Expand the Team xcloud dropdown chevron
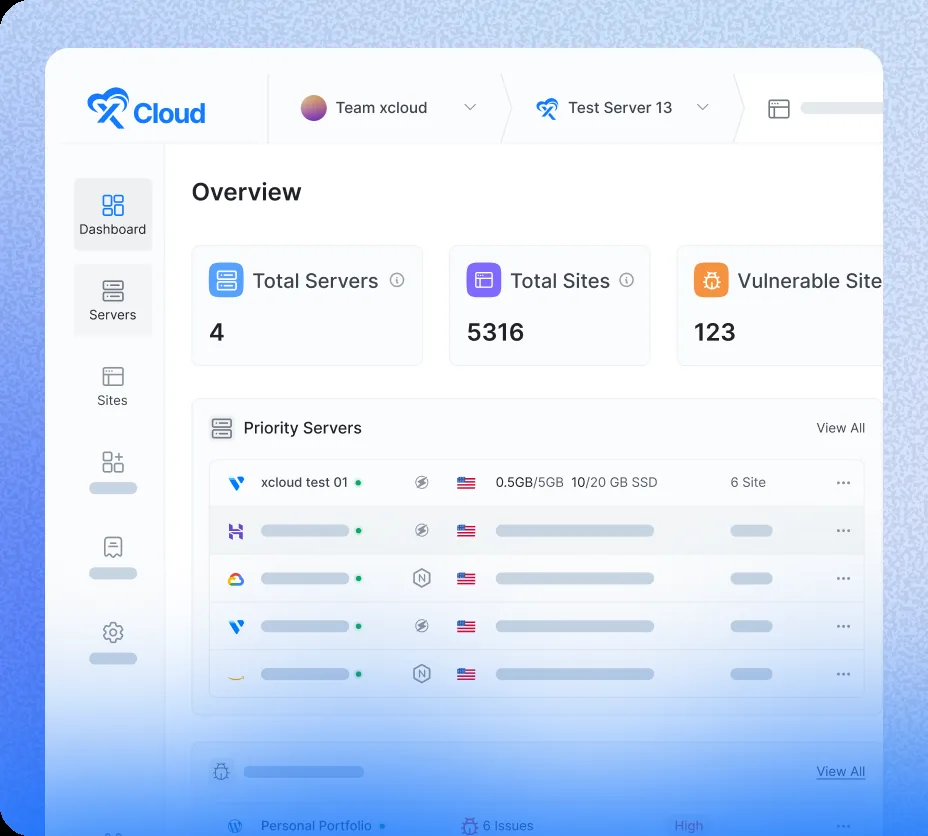928x836 pixels. click(470, 107)
